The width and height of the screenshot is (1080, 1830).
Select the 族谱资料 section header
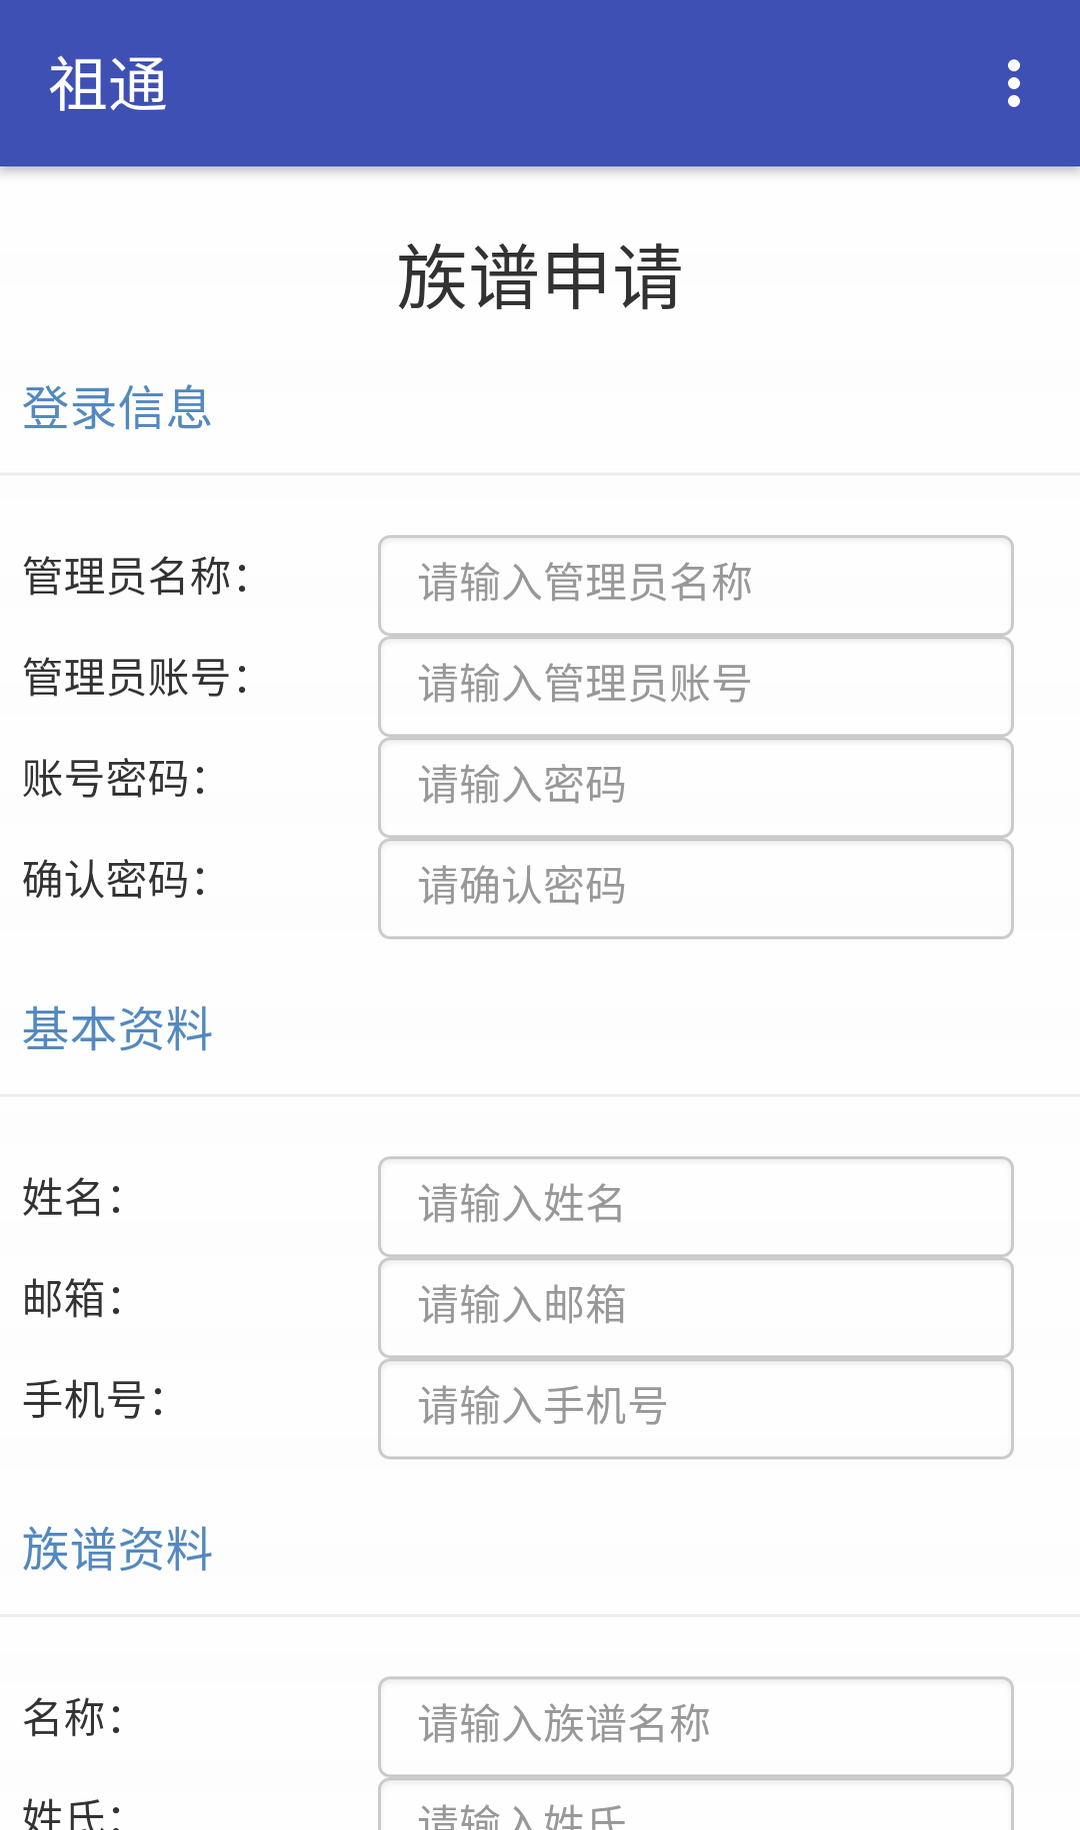117,1549
